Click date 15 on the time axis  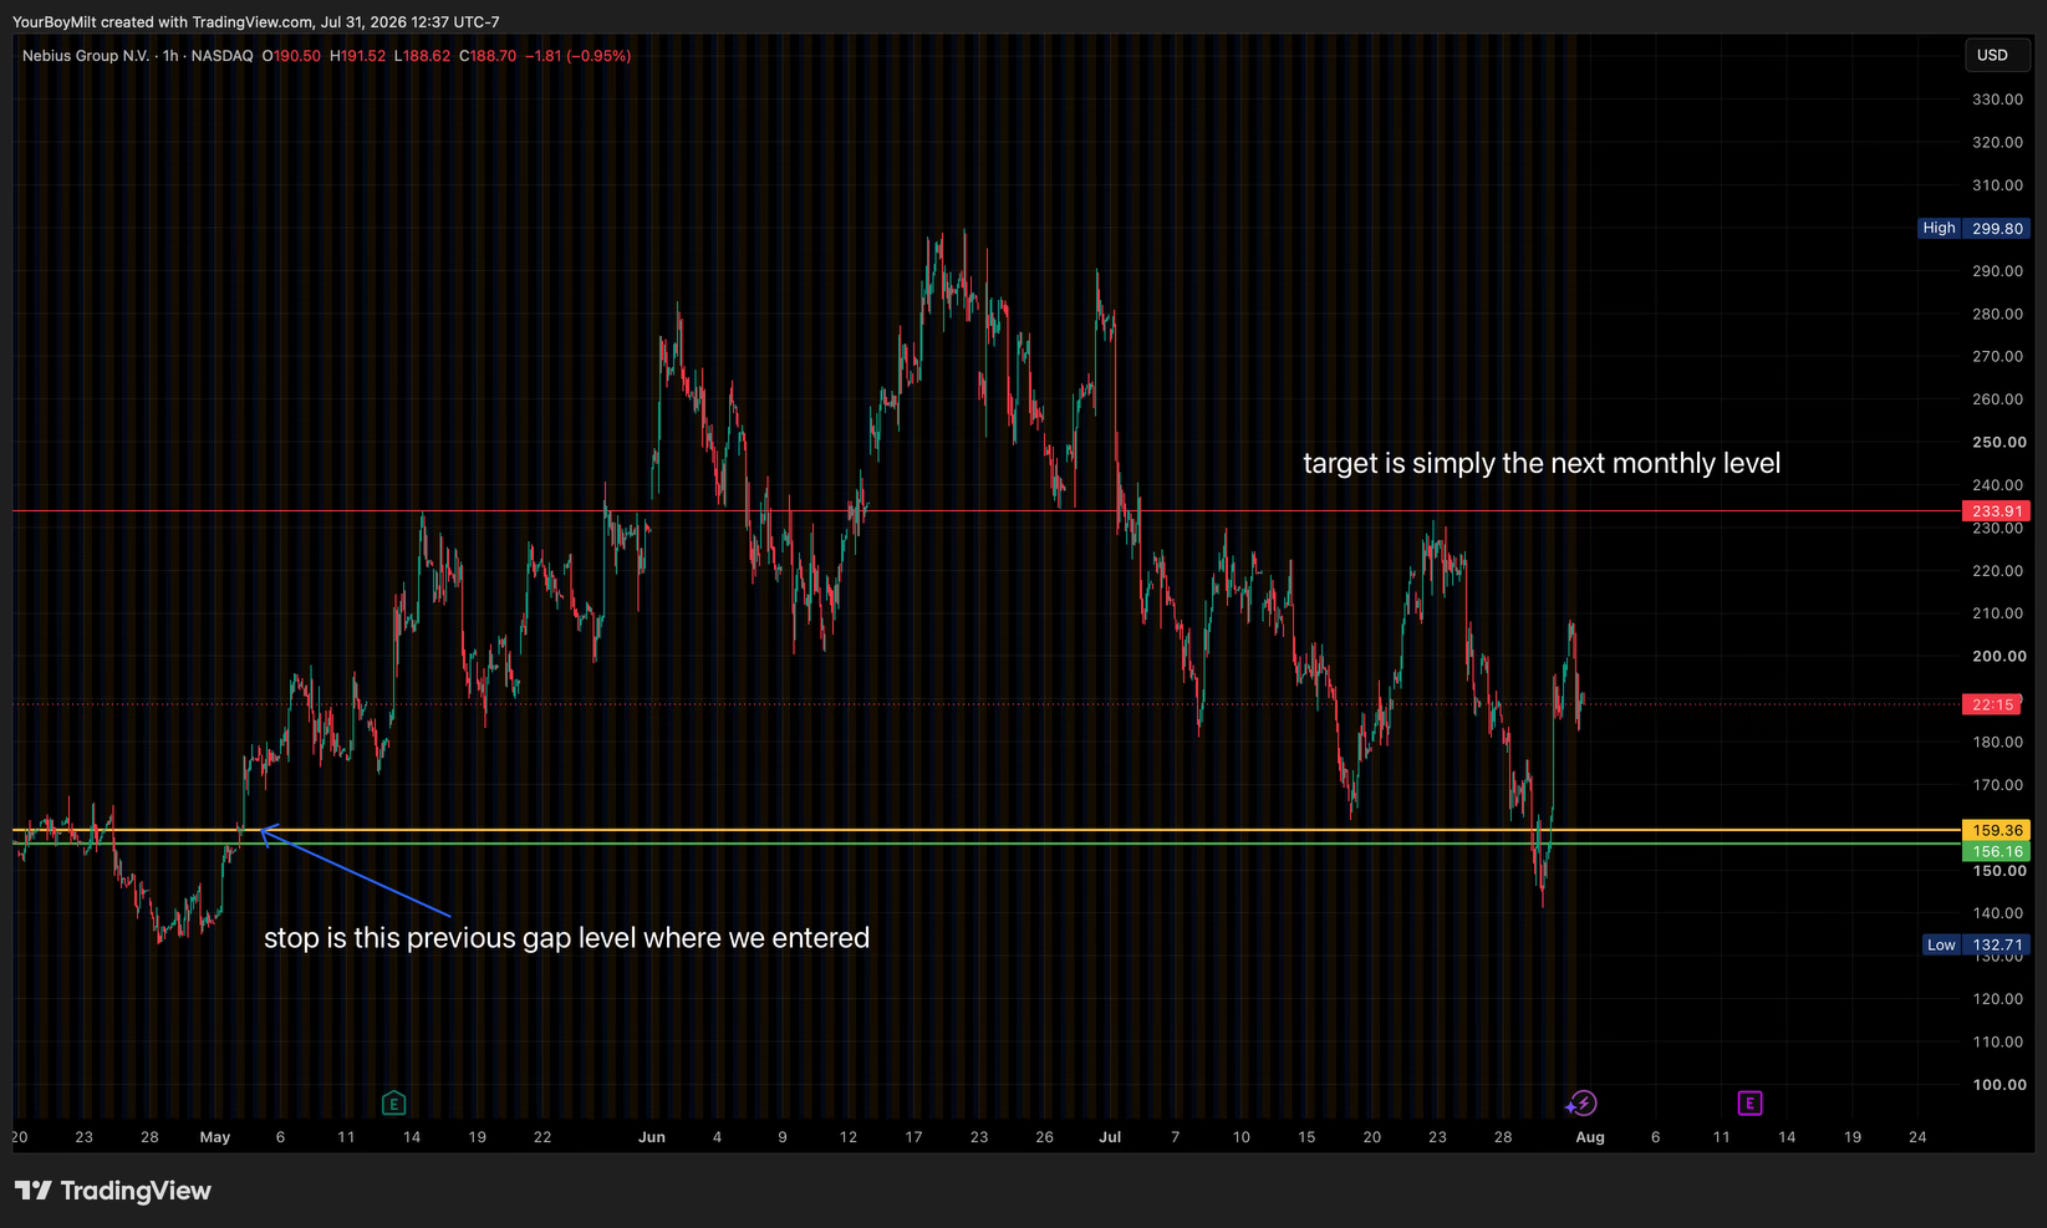coord(1306,1137)
